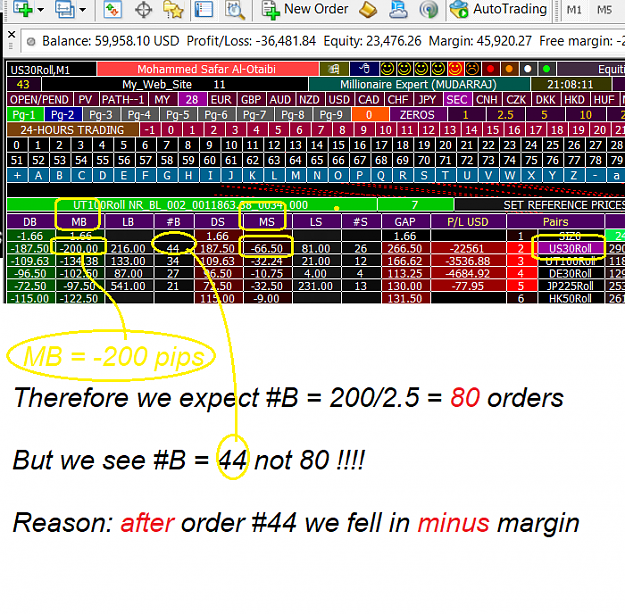Screen dimensions: 625x614
Task: Switch to the Pg-7 tab
Action: pos(254,115)
